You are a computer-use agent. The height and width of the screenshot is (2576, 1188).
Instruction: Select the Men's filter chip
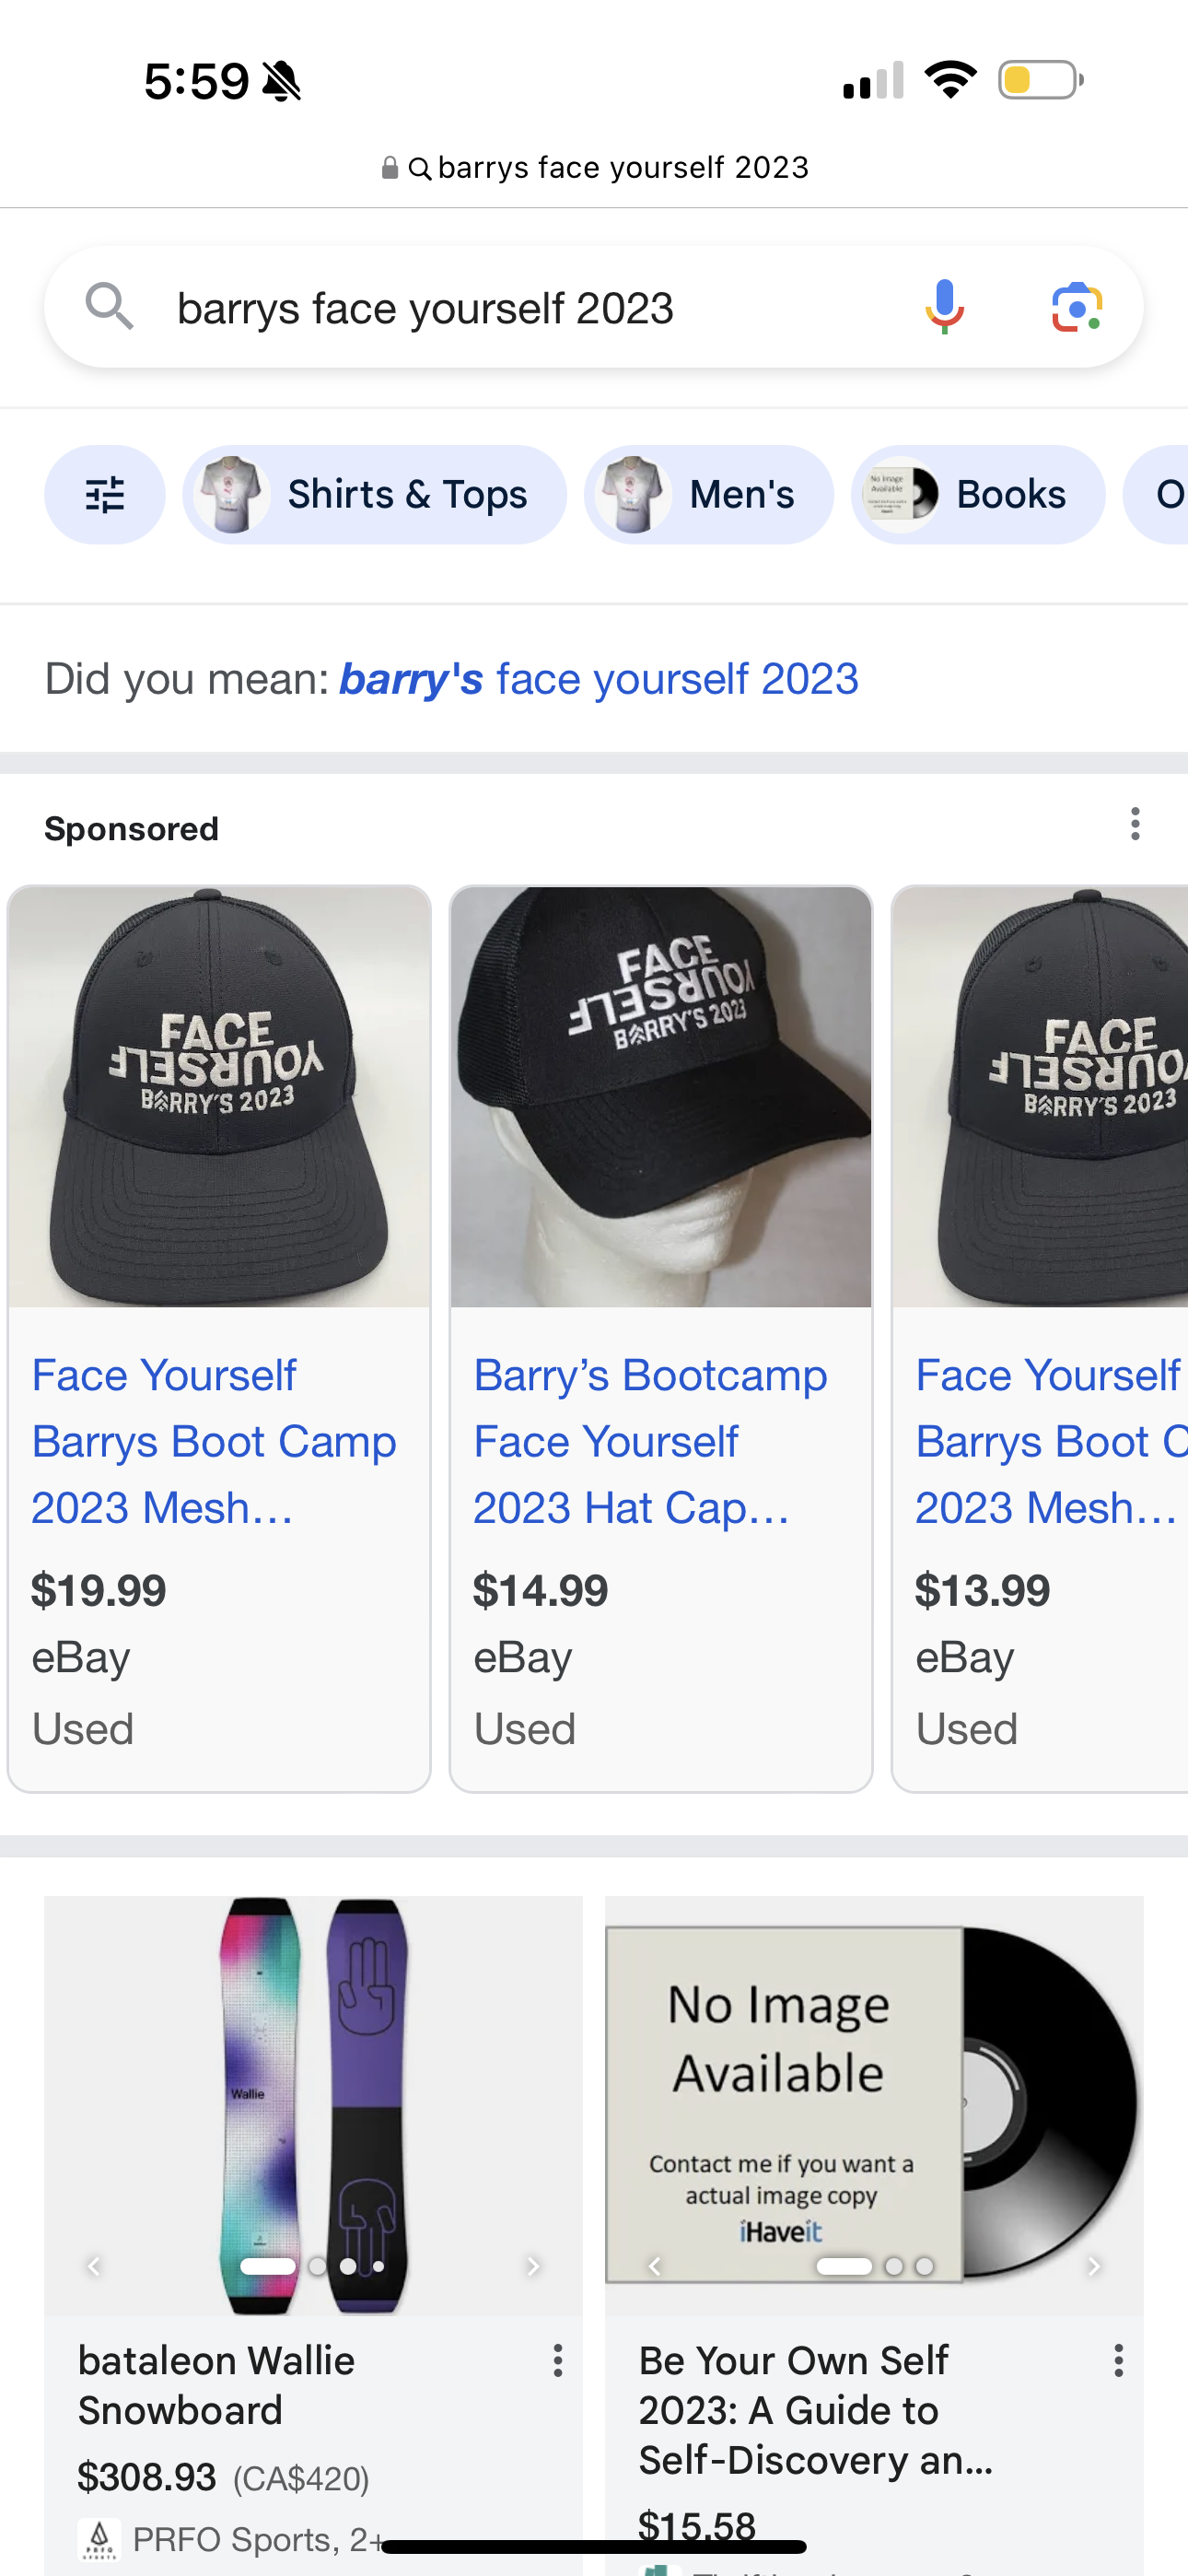[x=709, y=495]
